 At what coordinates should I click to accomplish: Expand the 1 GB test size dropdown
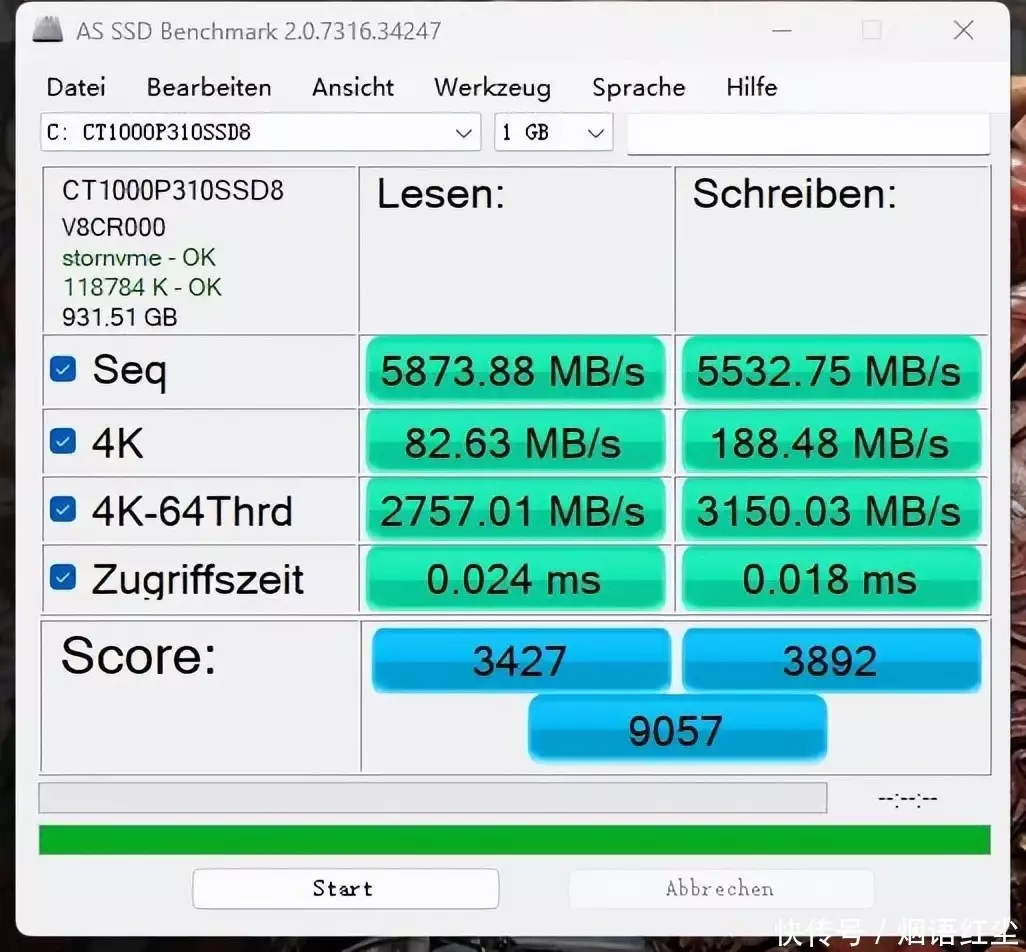(554, 133)
